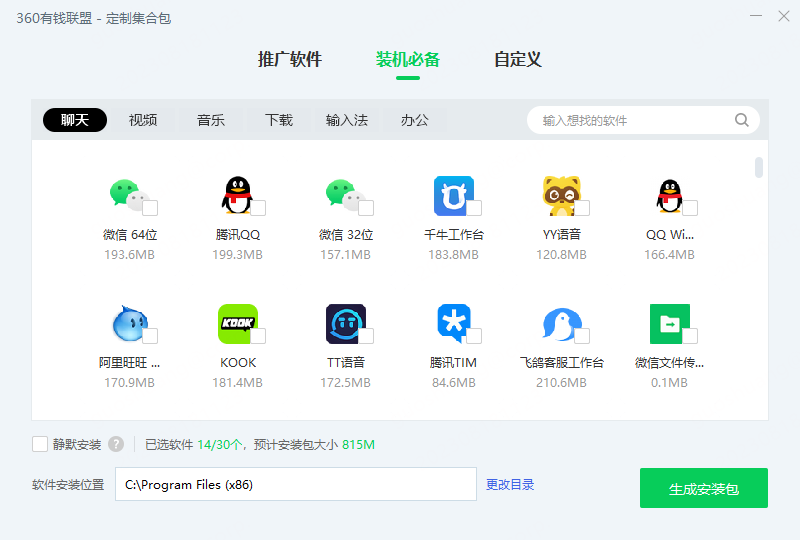Check the box for 腾讯TIM
Viewport: 800px width, 540px height.
point(474,336)
